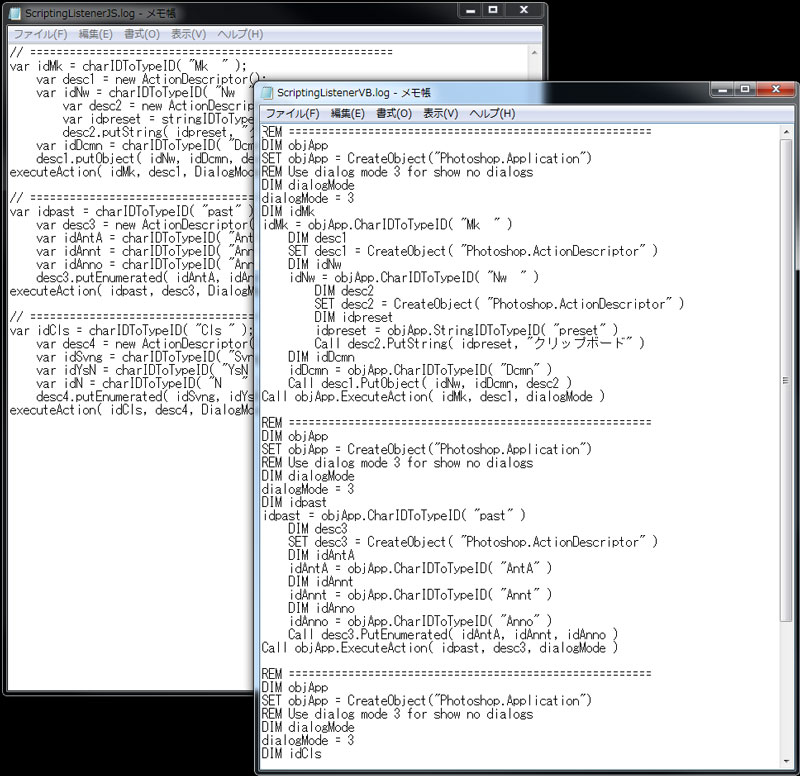Click line 'var idAntA' in JS log
This screenshot has width=800, height=776.
point(144,238)
